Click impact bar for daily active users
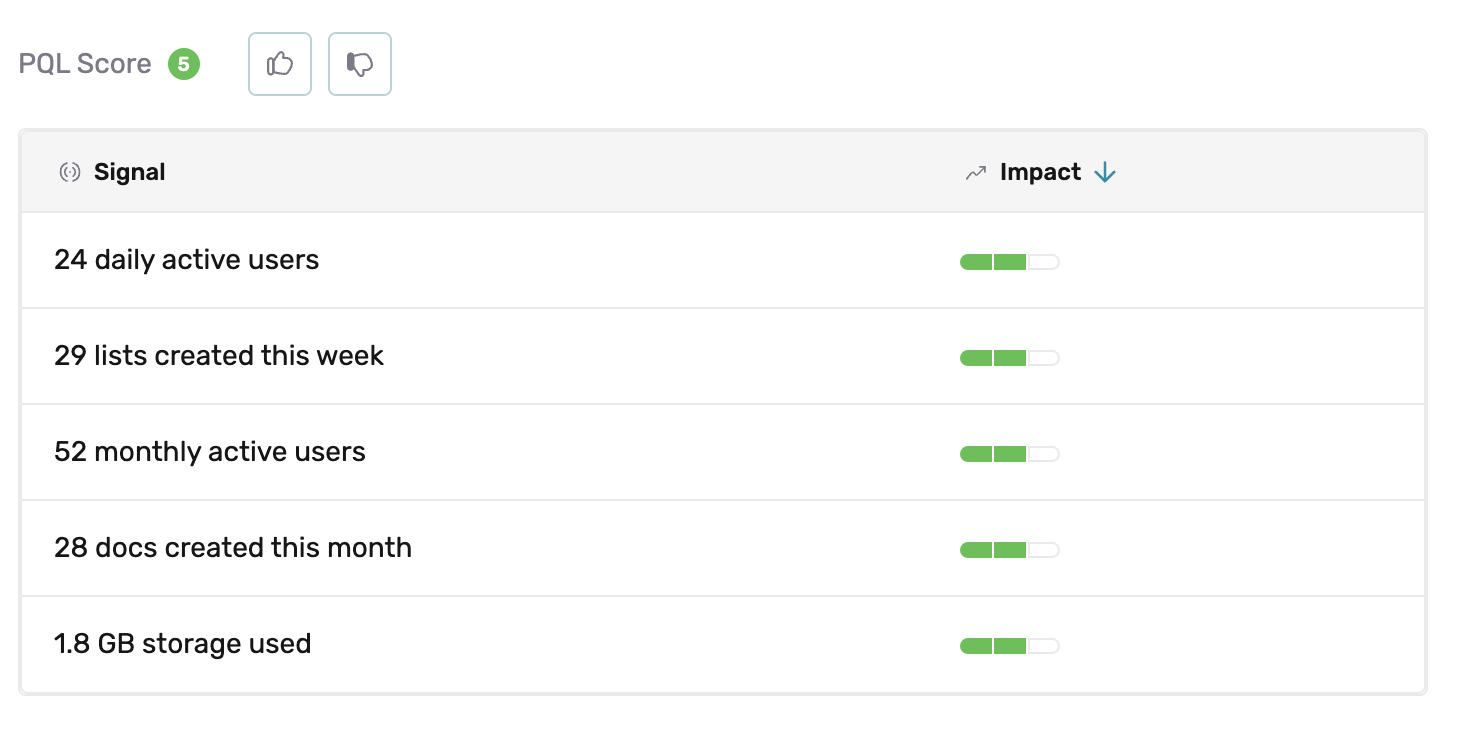Screen dimensions: 1466x754 (x=1009, y=262)
